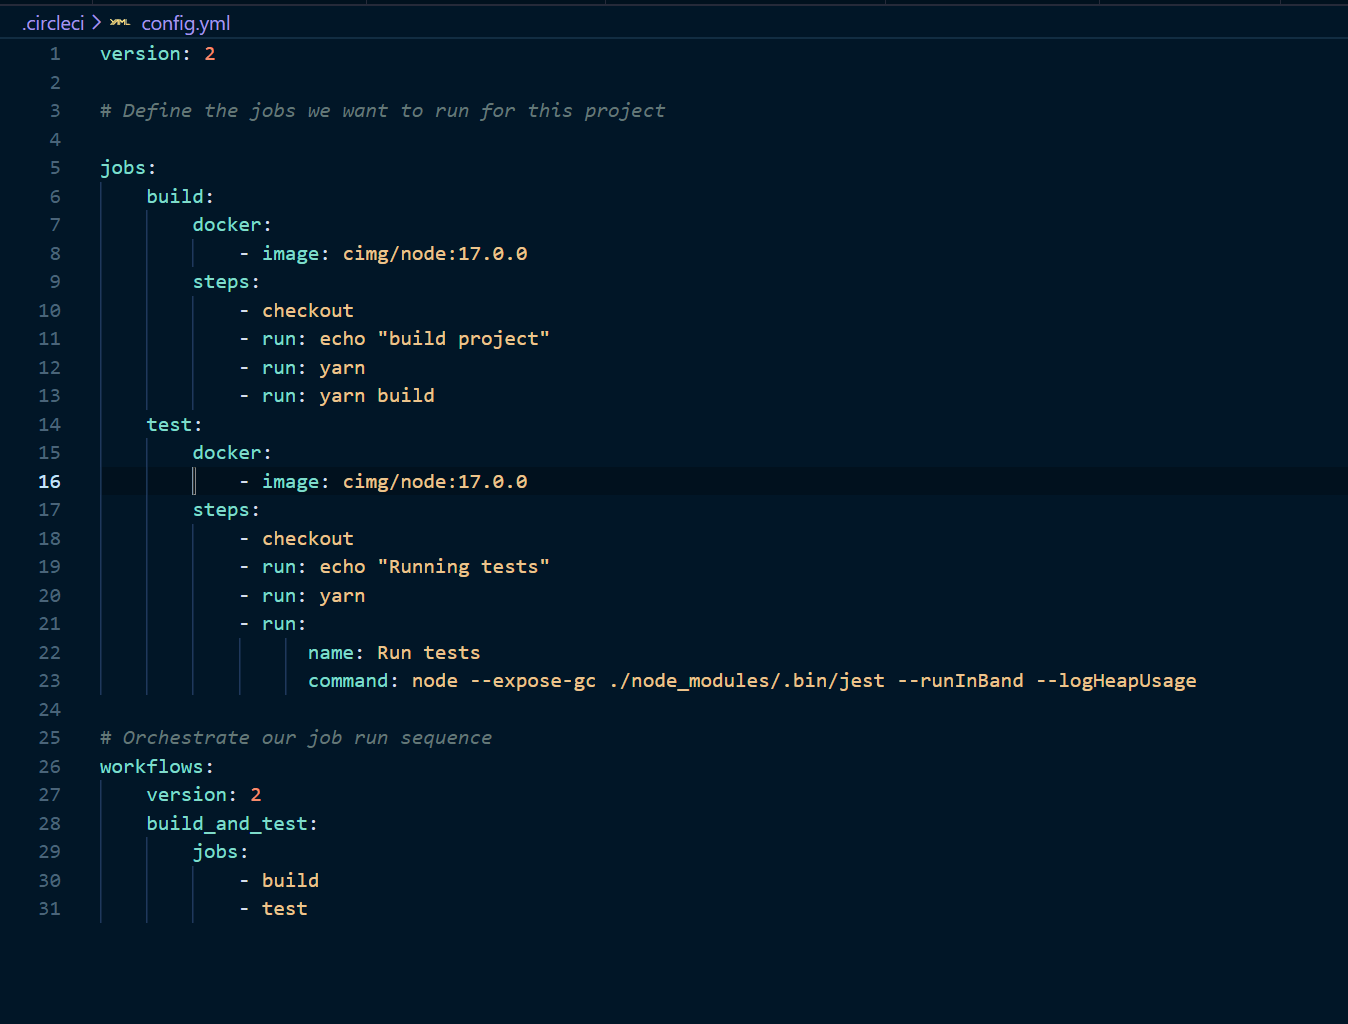This screenshot has width=1348, height=1024.
Task: Click line number 16 in the gutter
Action: coord(49,482)
